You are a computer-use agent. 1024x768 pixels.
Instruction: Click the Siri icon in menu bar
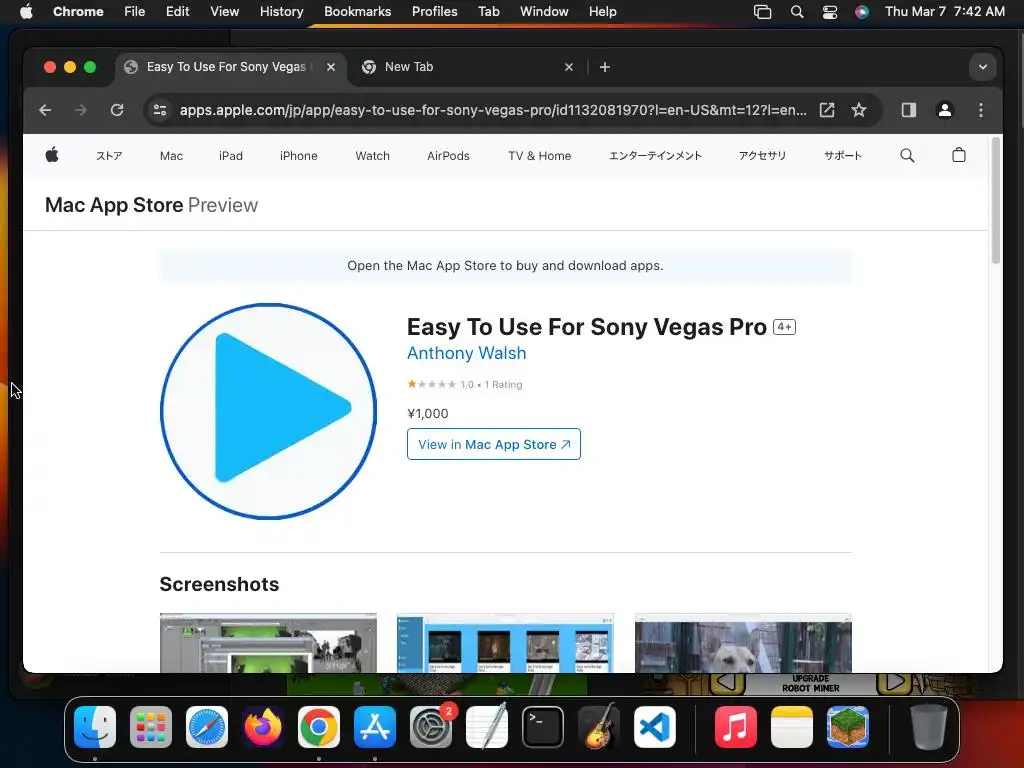(862, 12)
